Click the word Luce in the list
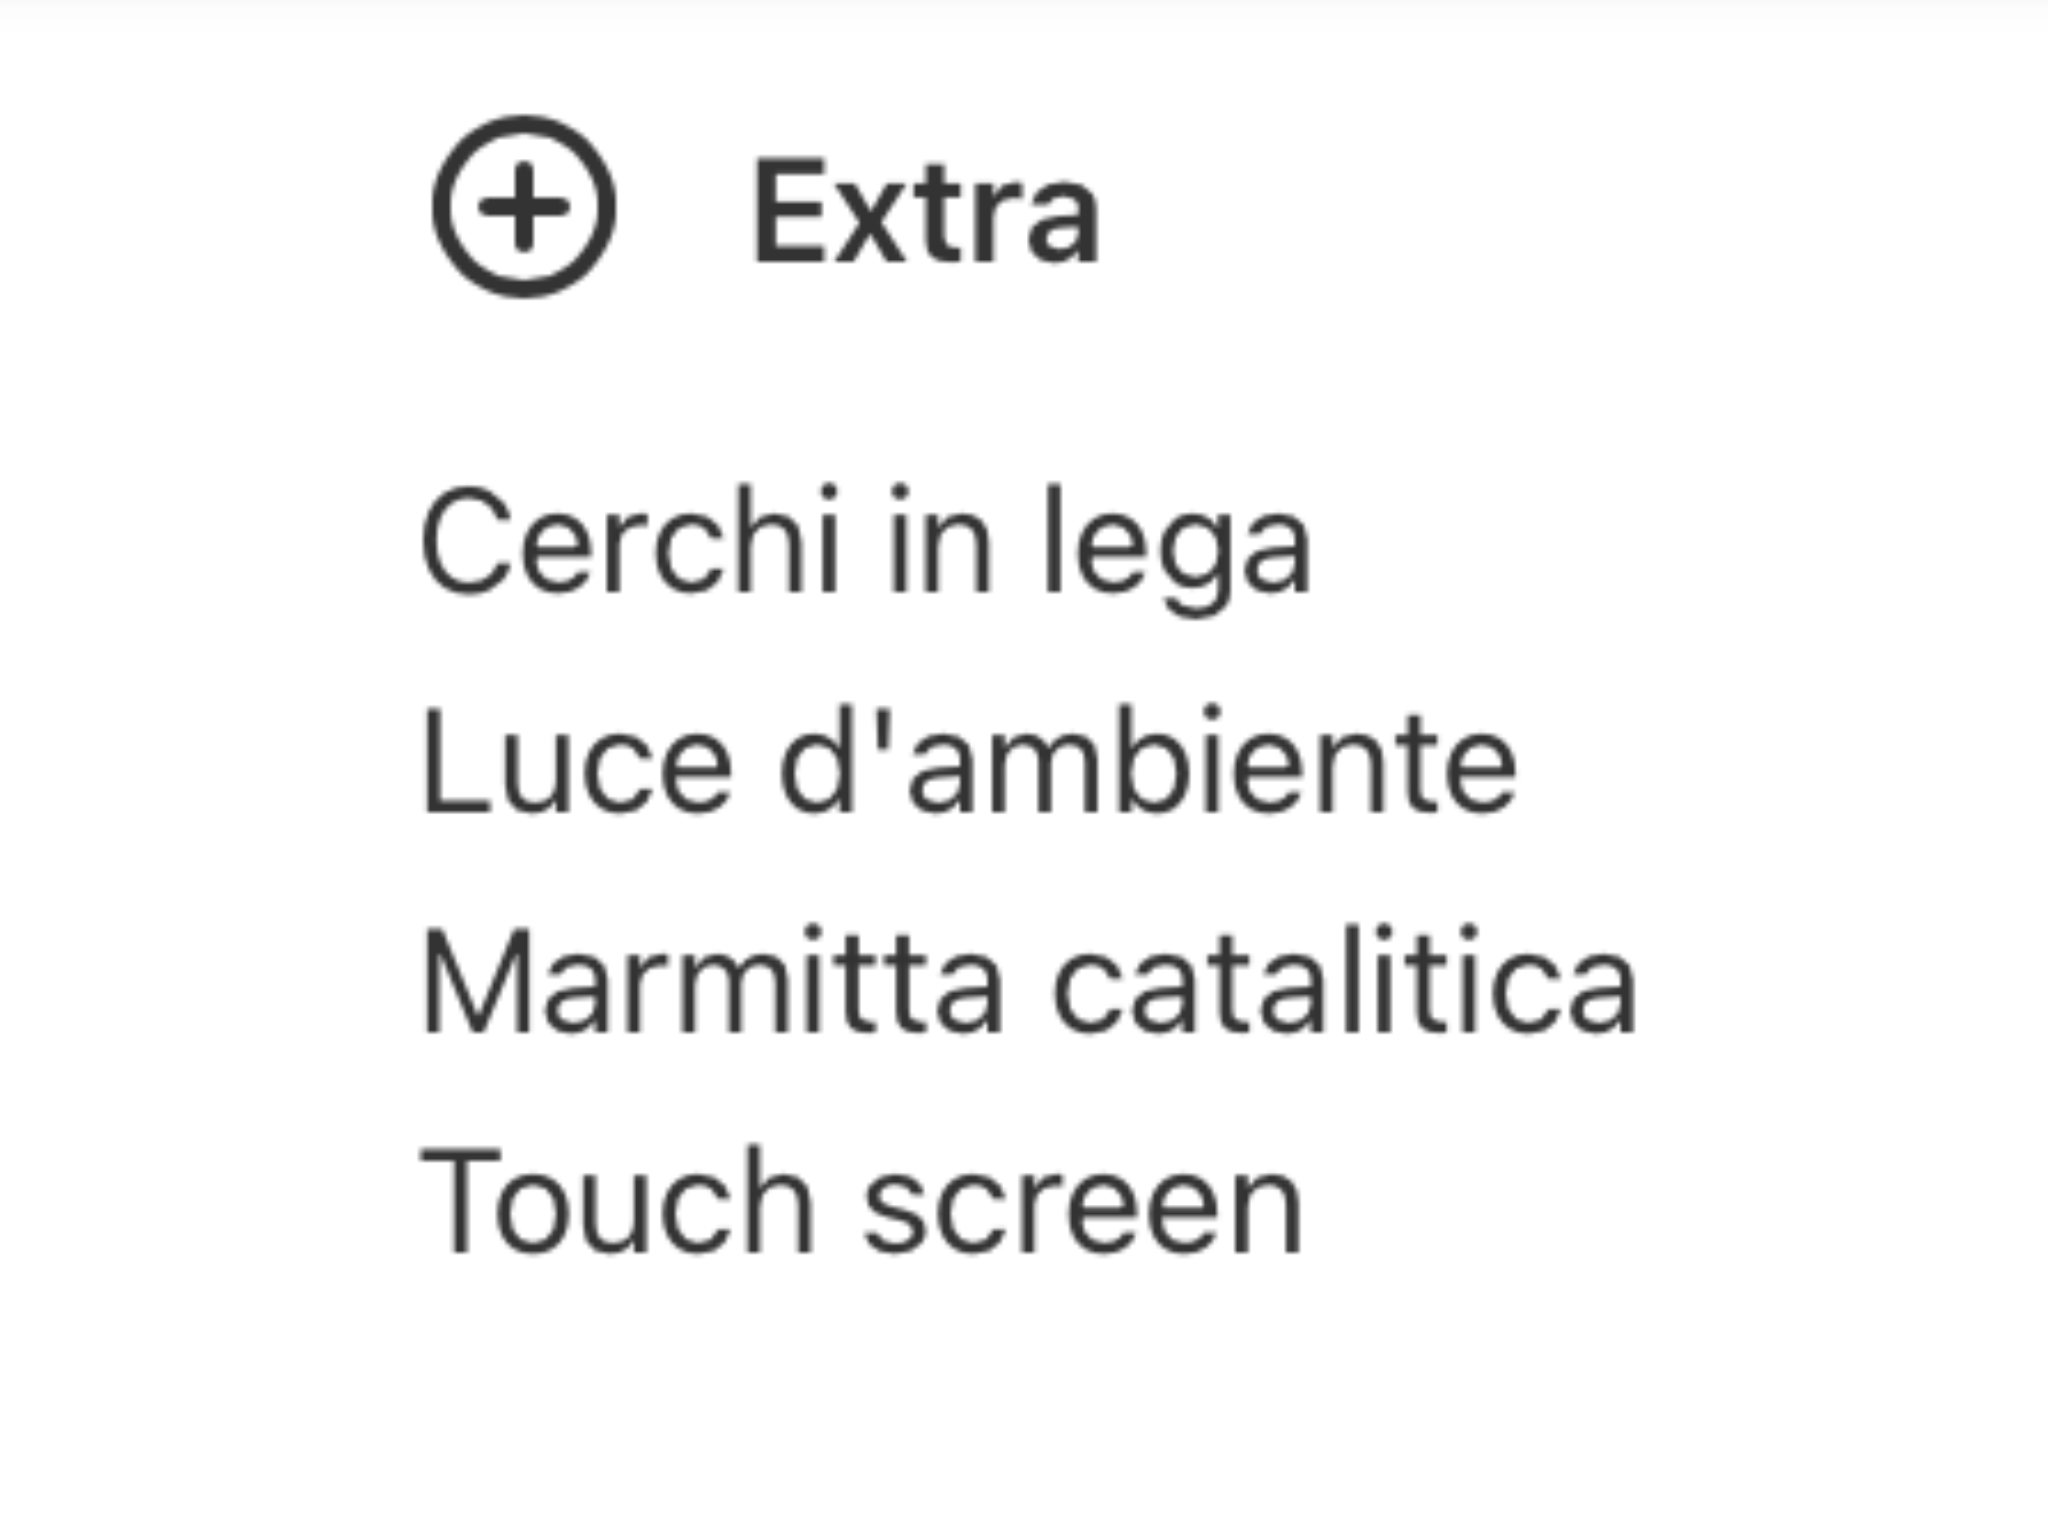This screenshot has width=2048, height=1536. click(x=577, y=766)
